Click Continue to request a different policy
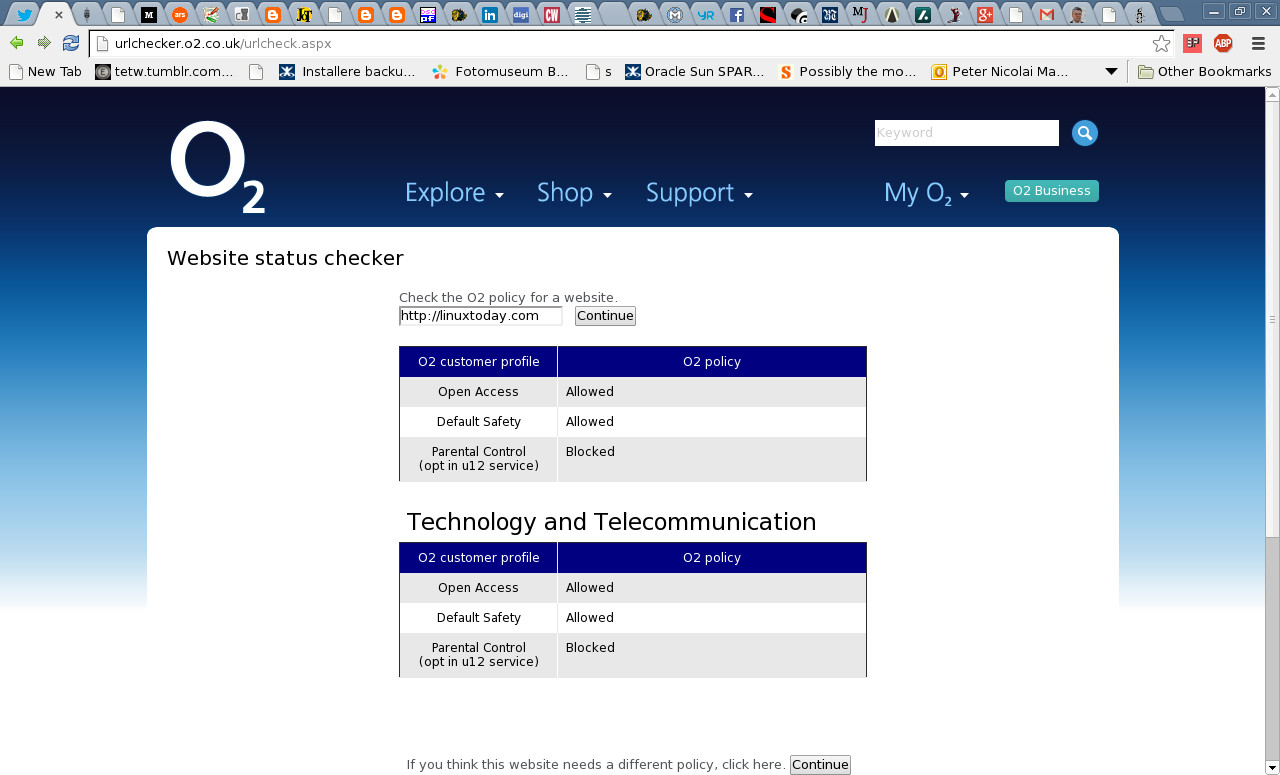Viewport: 1280px width, 775px height. coord(820,765)
